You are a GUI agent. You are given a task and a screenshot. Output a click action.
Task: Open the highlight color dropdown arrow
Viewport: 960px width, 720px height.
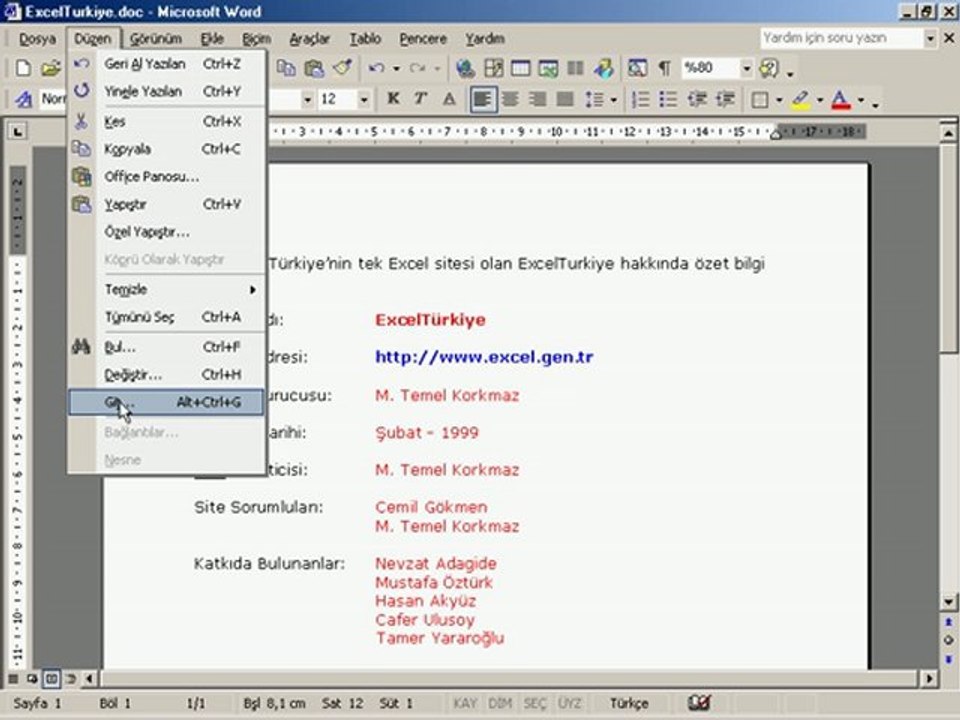820,100
